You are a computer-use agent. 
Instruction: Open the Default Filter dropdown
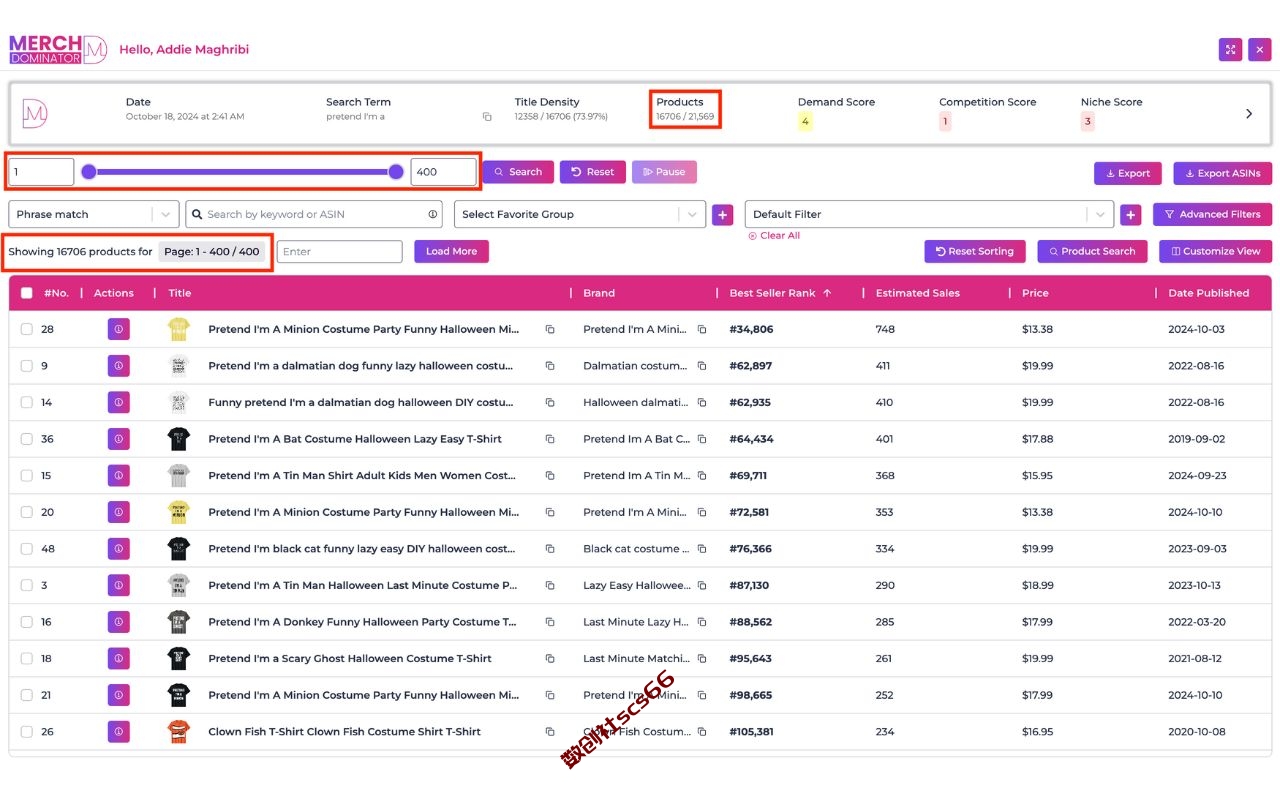point(929,214)
